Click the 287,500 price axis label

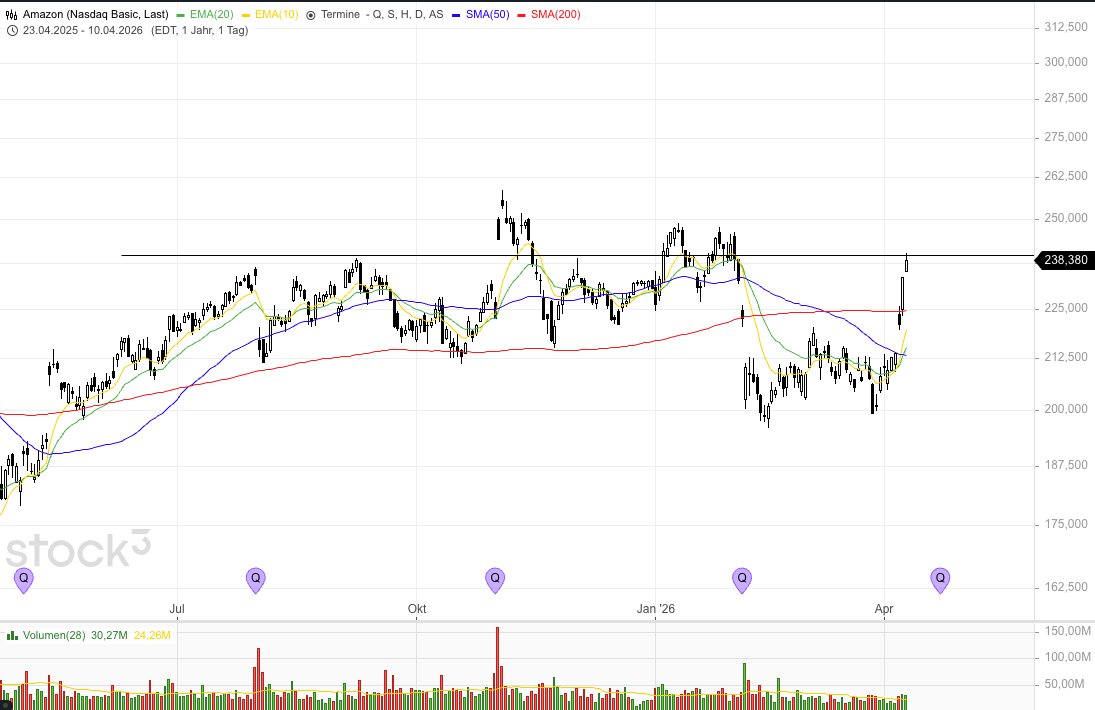pos(1066,98)
